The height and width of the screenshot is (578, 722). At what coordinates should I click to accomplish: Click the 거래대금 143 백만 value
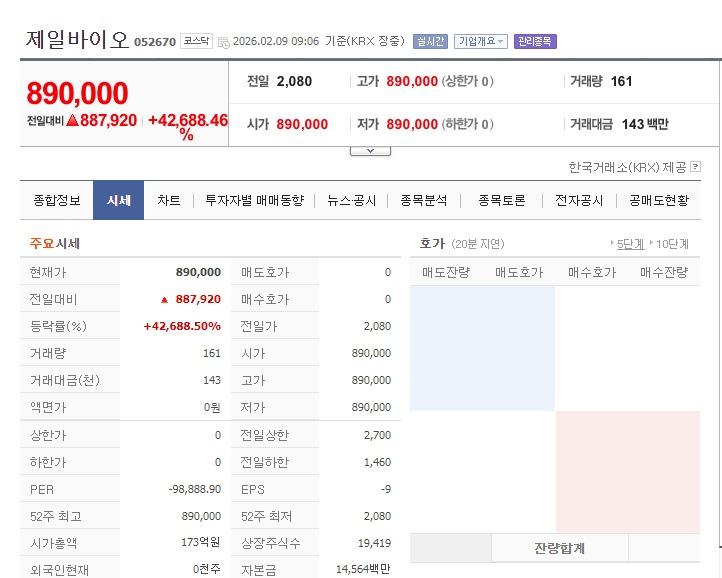645,124
